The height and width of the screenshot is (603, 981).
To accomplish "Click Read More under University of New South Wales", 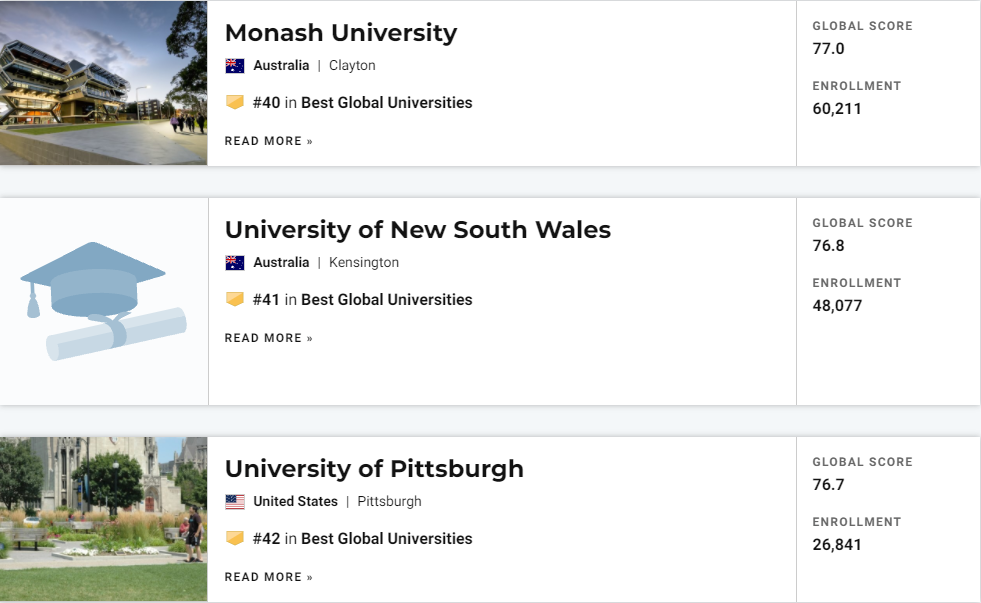I will coord(269,338).
